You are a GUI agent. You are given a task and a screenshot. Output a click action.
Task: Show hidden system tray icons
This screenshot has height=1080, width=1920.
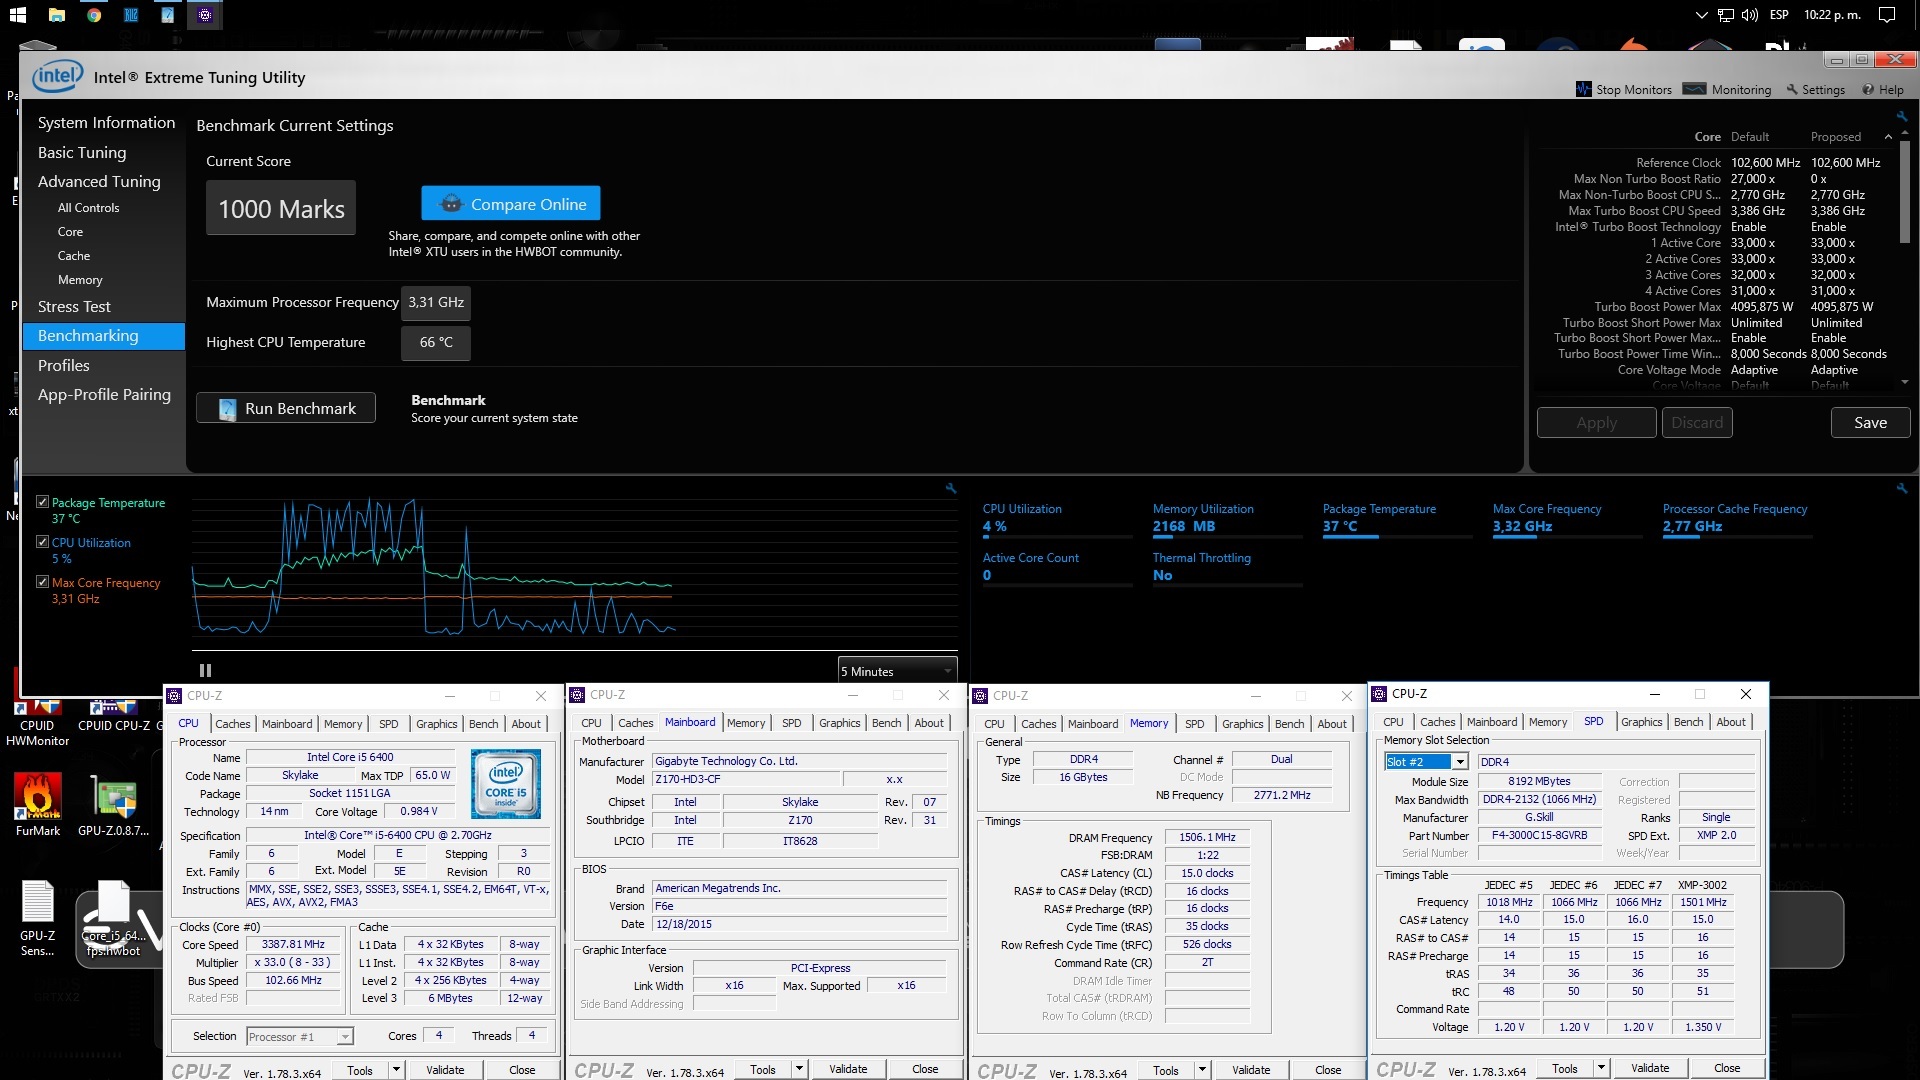1701,15
